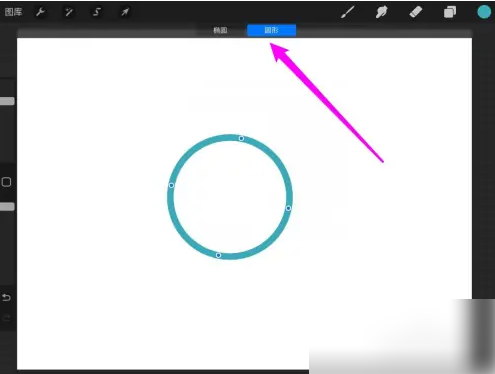
Task: Select the top control node of circle
Action: [241, 138]
